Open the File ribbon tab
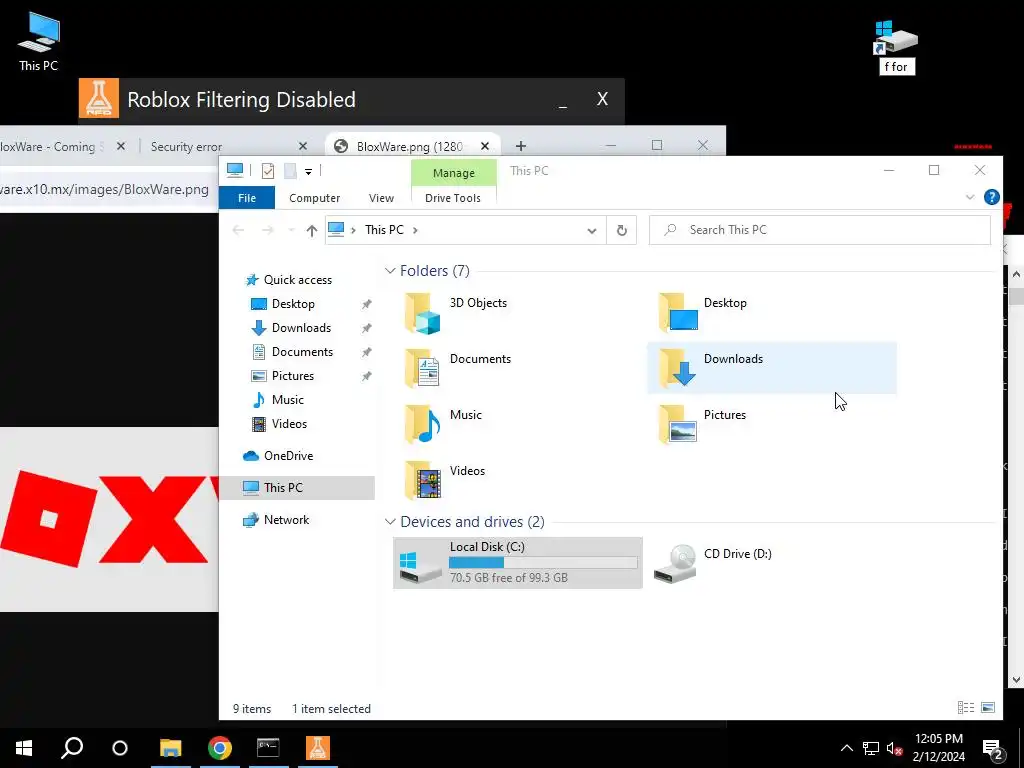The width and height of the screenshot is (1024, 768). click(247, 198)
